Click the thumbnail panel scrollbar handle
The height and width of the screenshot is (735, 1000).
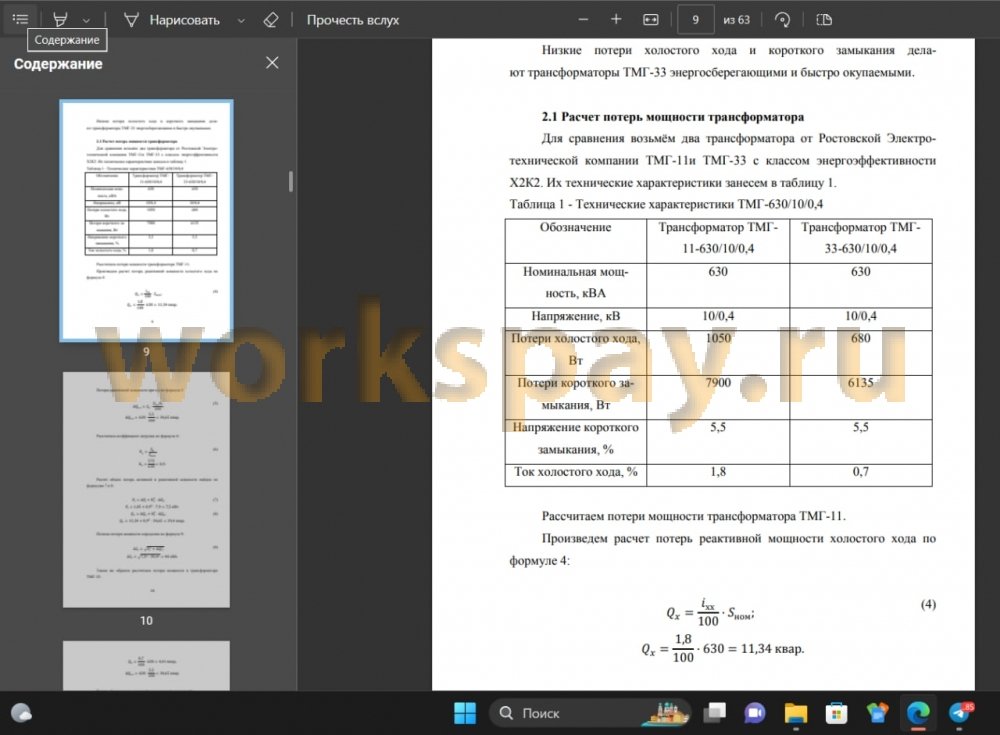[x=291, y=181]
